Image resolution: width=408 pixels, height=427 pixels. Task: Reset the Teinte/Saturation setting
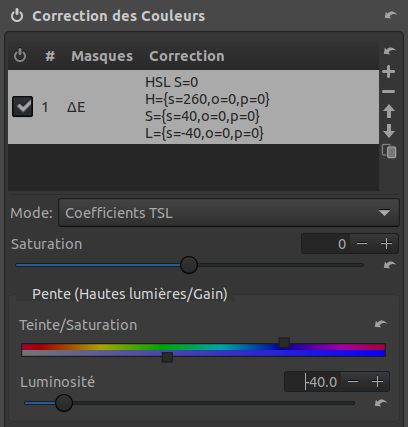pos(380,324)
